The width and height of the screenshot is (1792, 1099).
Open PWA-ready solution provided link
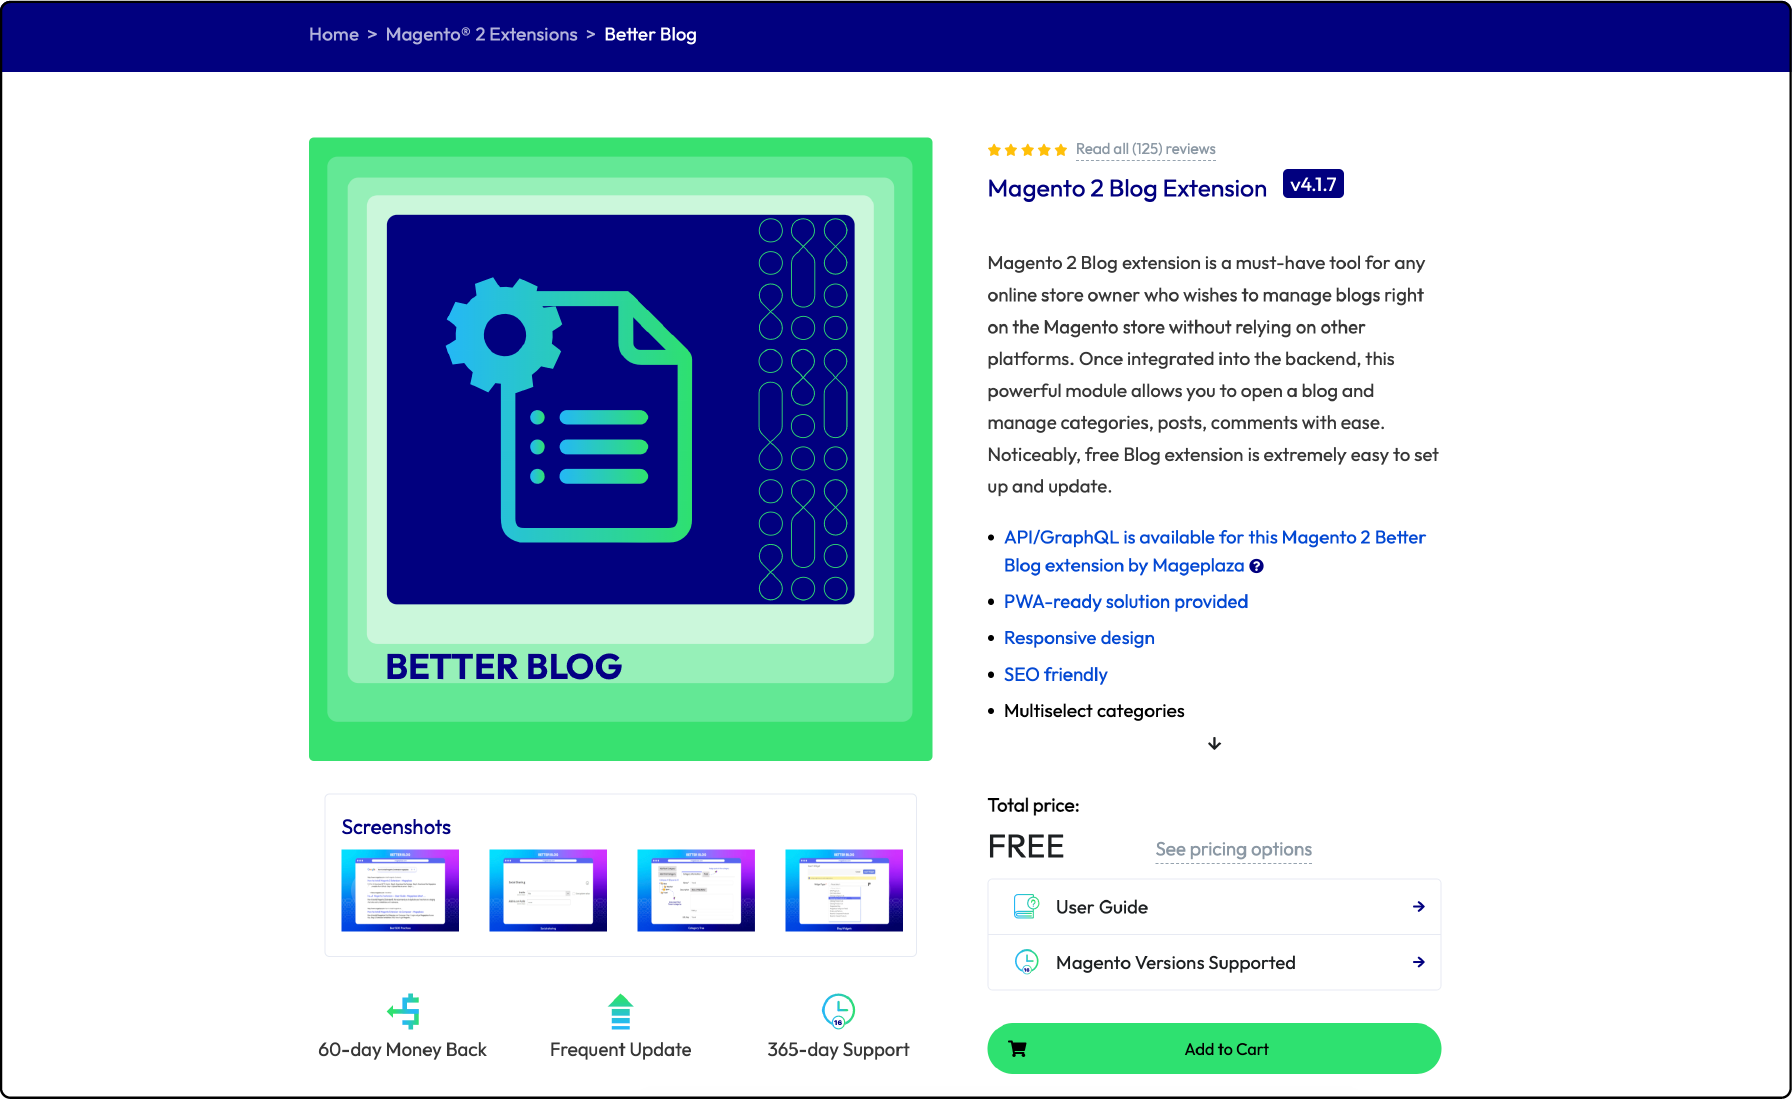click(x=1126, y=602)
